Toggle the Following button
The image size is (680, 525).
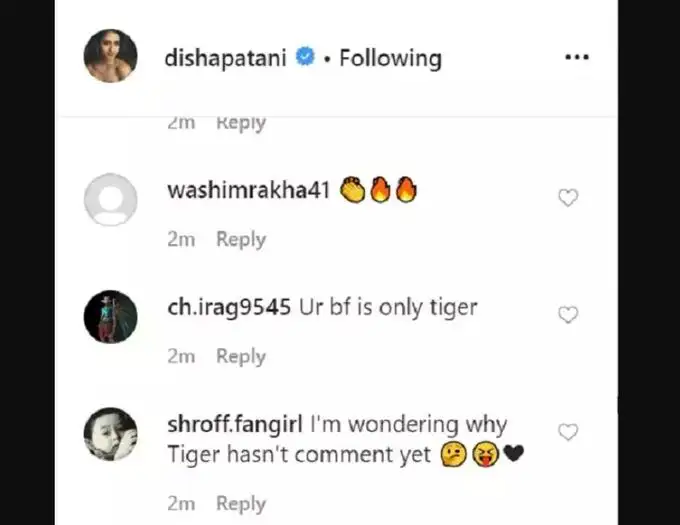390,58
